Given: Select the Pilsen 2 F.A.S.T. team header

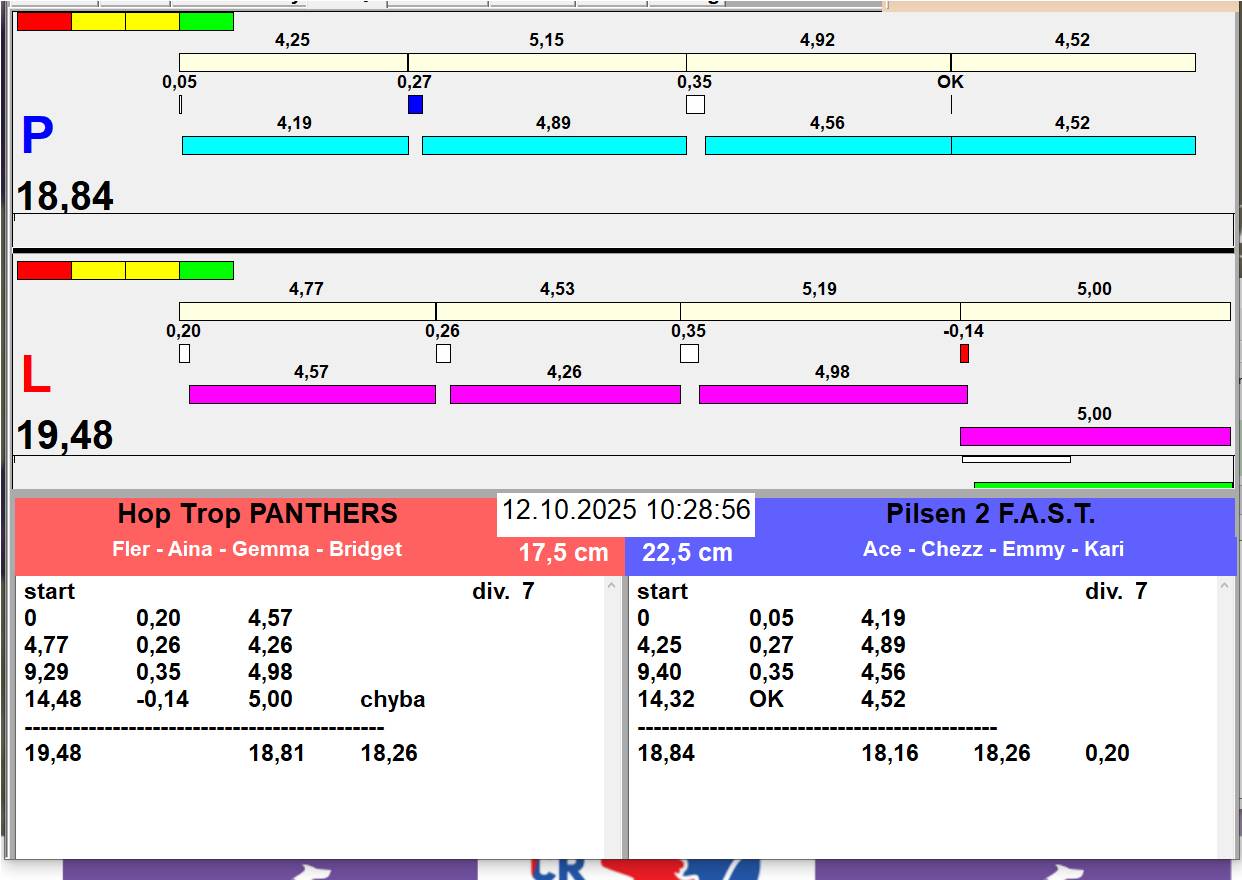Looking at the screenshot, I should [x=990, y=514].
